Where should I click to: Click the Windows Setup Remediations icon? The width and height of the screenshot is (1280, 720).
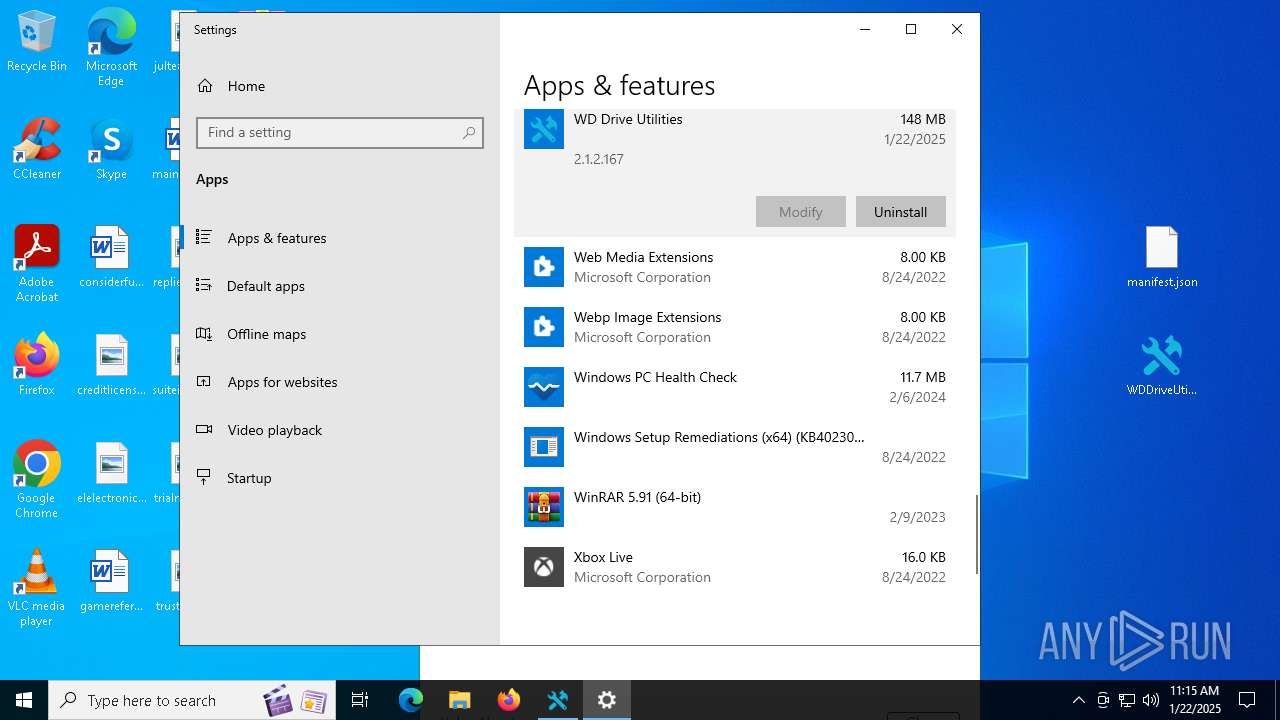coord(544,447)
